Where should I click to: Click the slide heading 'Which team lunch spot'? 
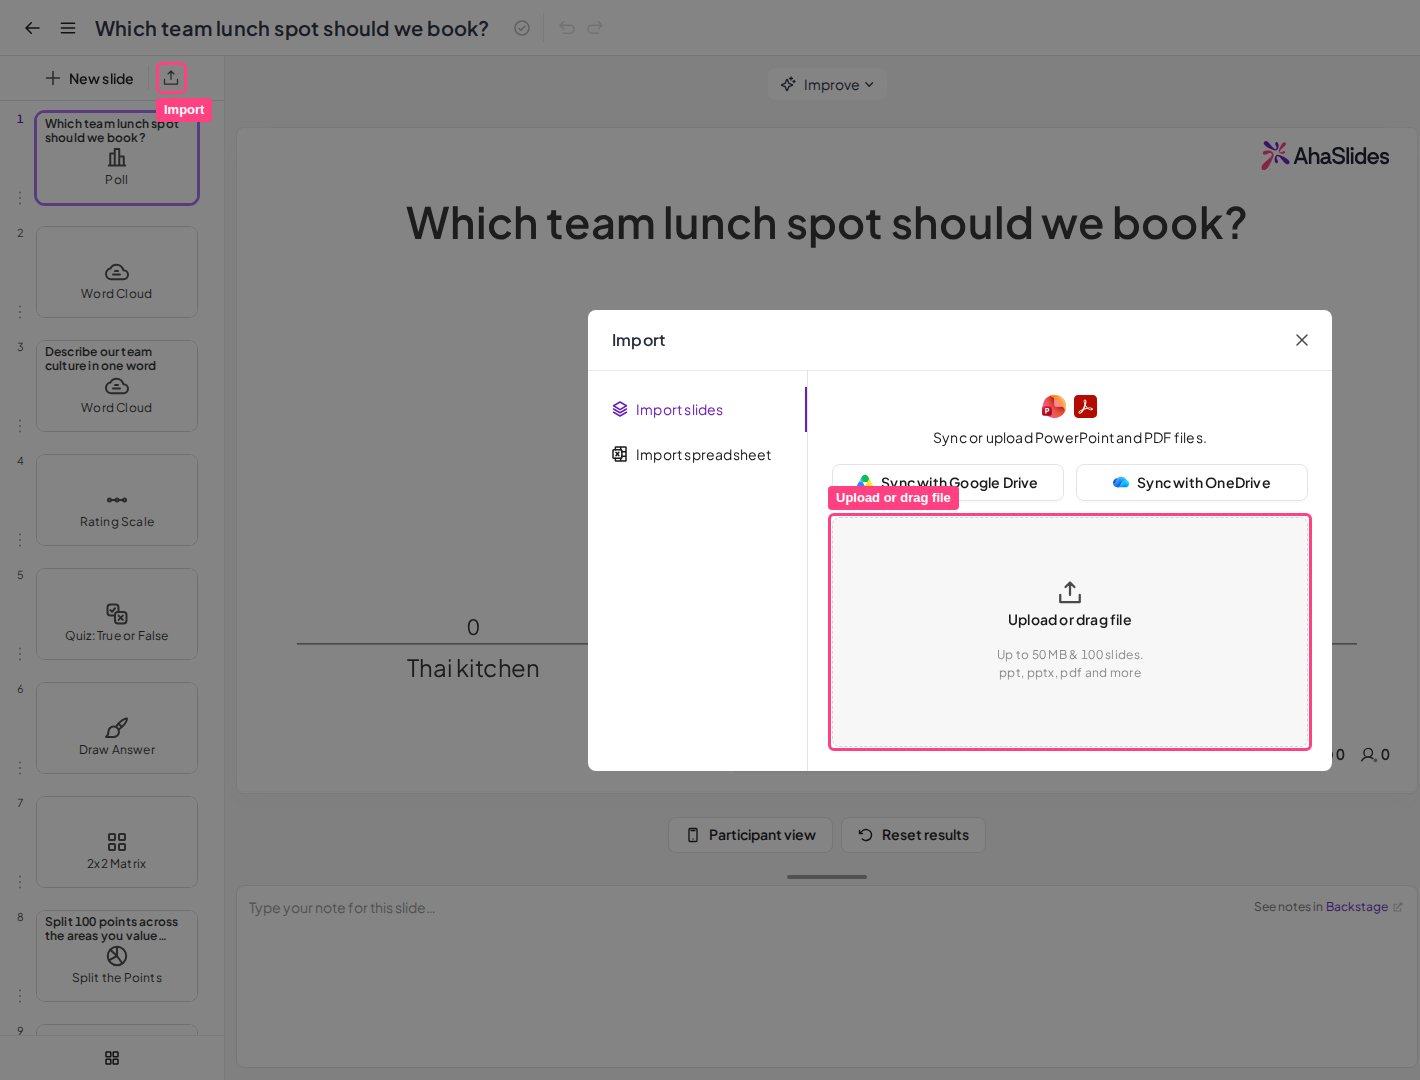(826, 223)
